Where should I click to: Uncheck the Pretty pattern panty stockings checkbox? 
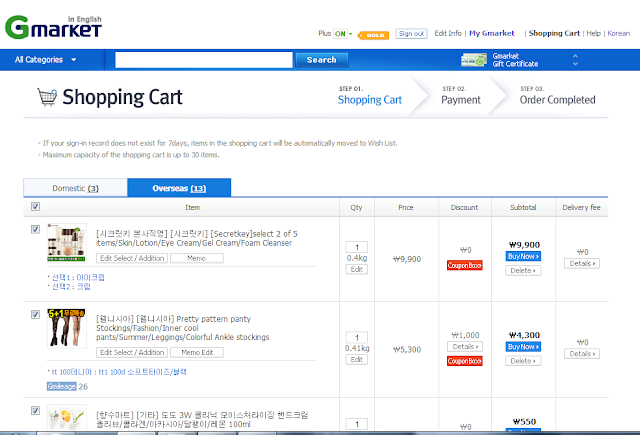36,314
